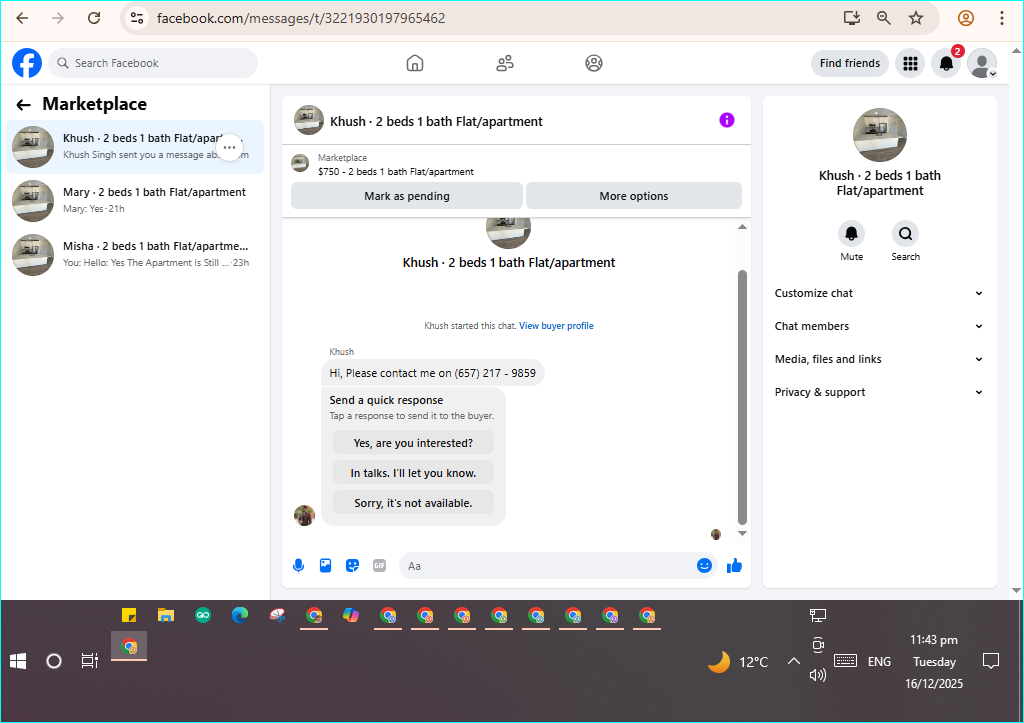Screen dimensions: 1024x723
Task: Click the Facebook logo
Action: (x=27, y=63)
